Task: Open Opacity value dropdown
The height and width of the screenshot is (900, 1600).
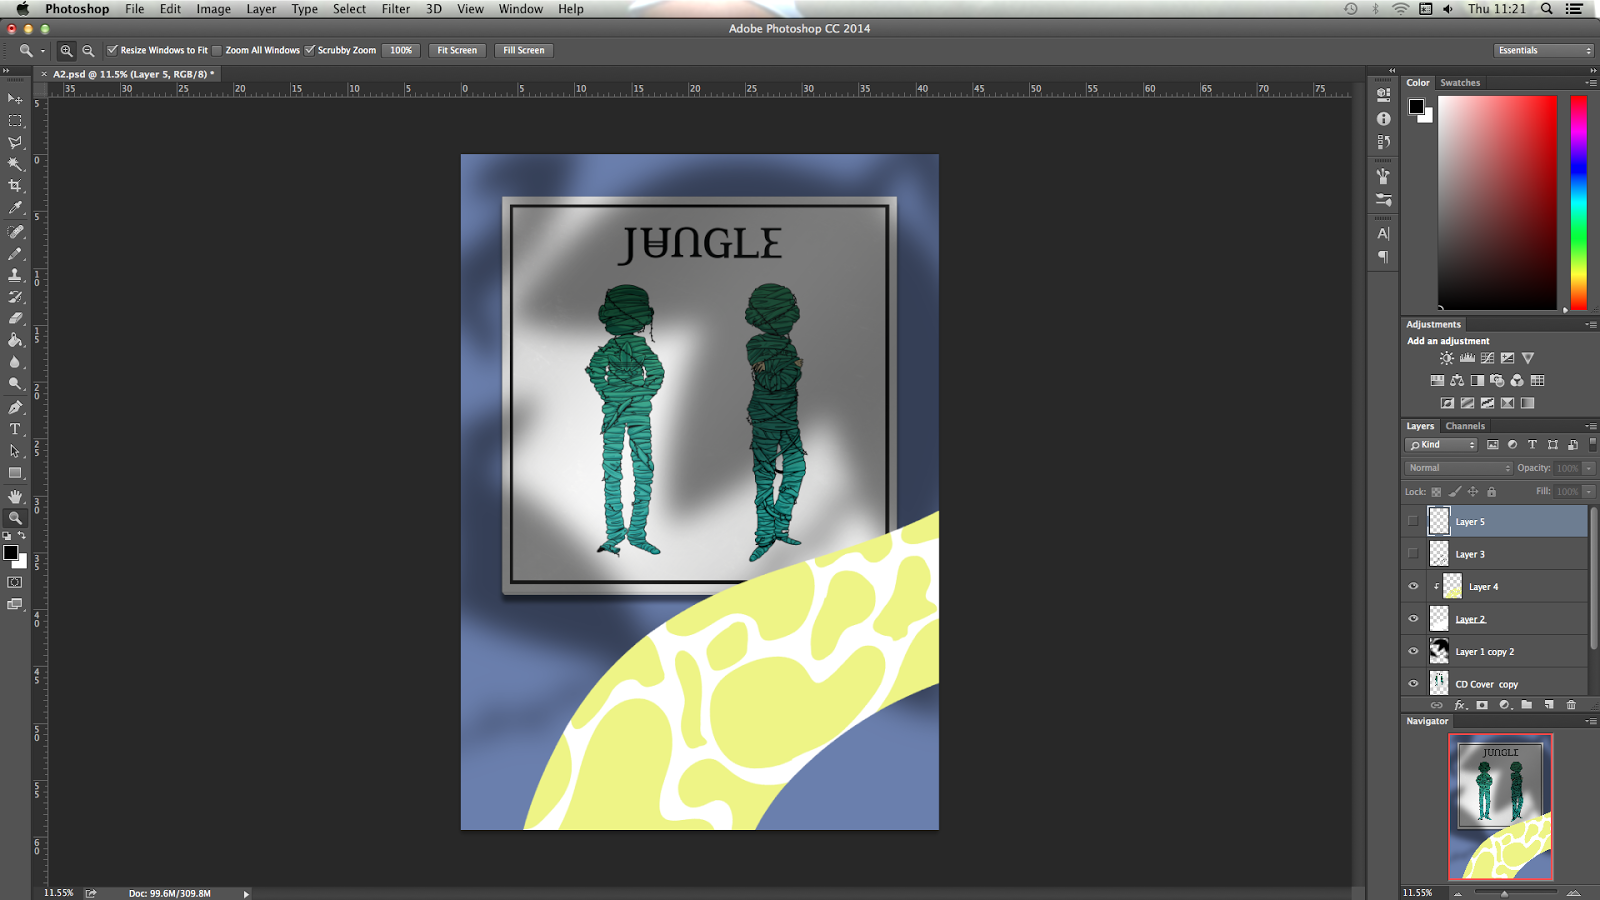Action: click(1589, 468)
